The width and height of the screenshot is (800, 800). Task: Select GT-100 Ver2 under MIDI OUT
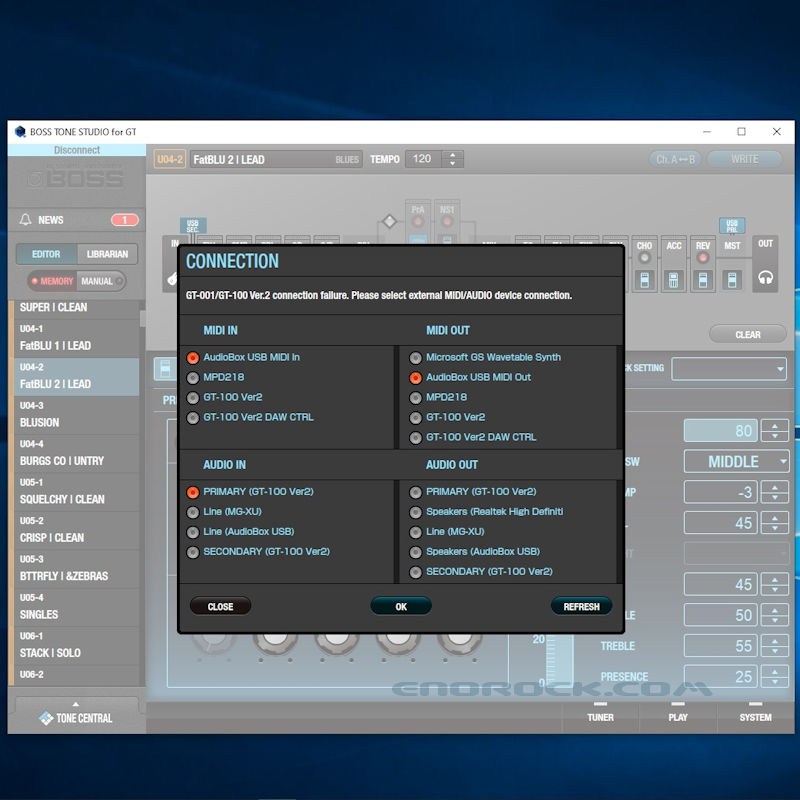click(415, 417)
